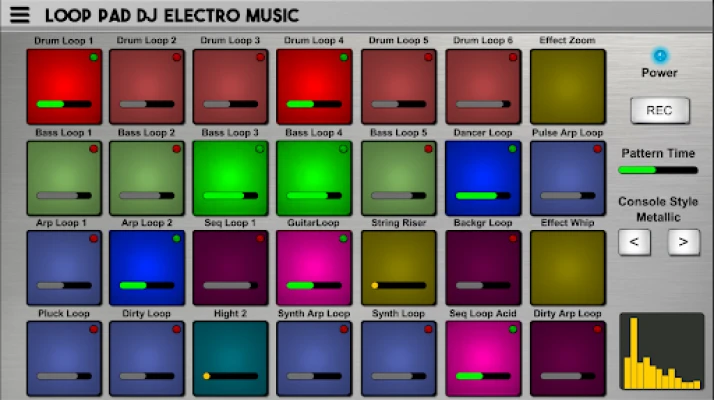Toggle the Power indicator light
Screen dimensions: 714x400
pyautogui.click(x=658, y=56)
